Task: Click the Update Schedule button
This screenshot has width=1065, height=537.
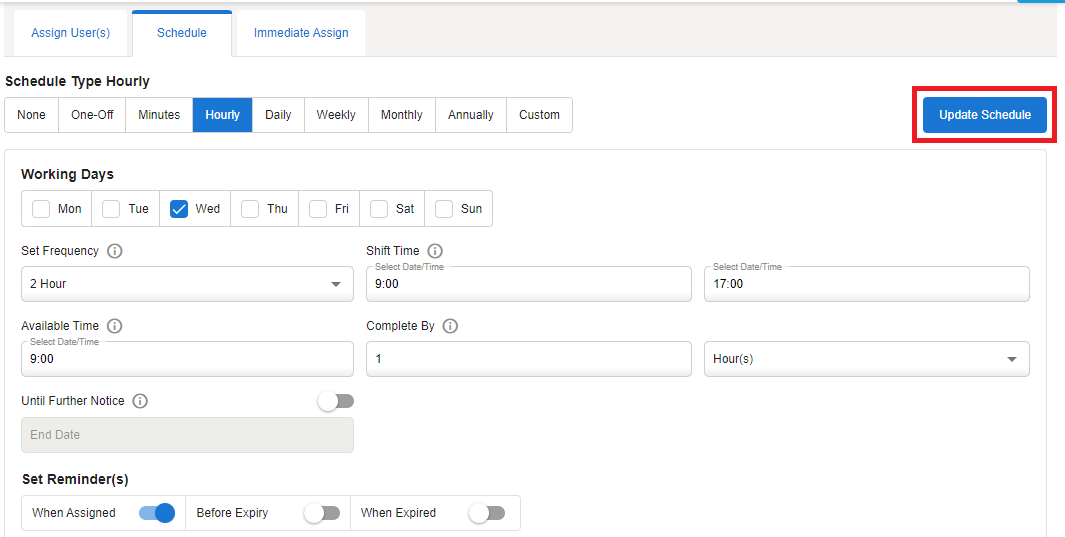Action: 984,115
